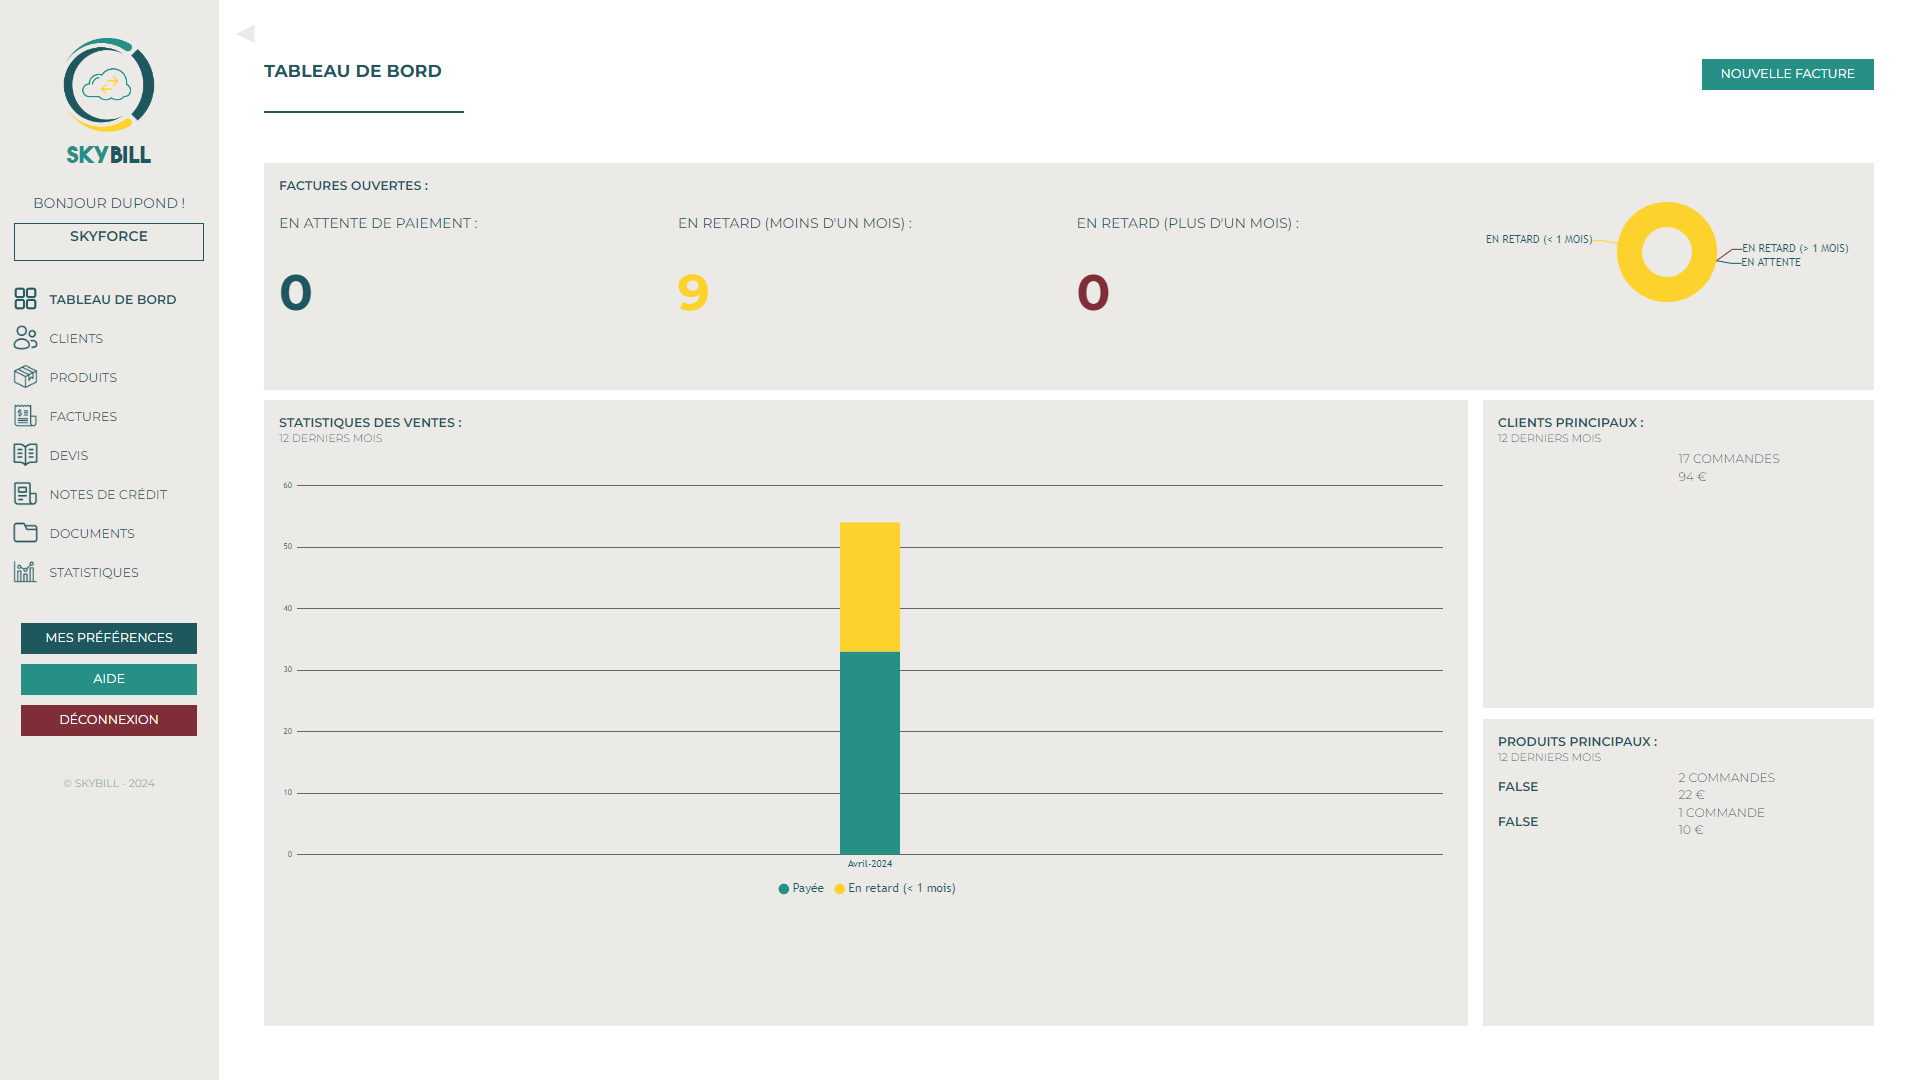Click the Clients people icon
The width and height of the screenshot is (1919, 1080).
point(25,338)
